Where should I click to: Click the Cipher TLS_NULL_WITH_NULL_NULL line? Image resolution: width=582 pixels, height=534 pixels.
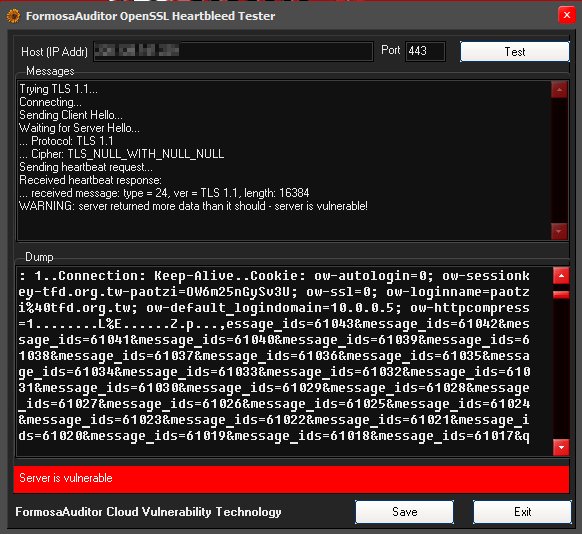coord(122,154)
